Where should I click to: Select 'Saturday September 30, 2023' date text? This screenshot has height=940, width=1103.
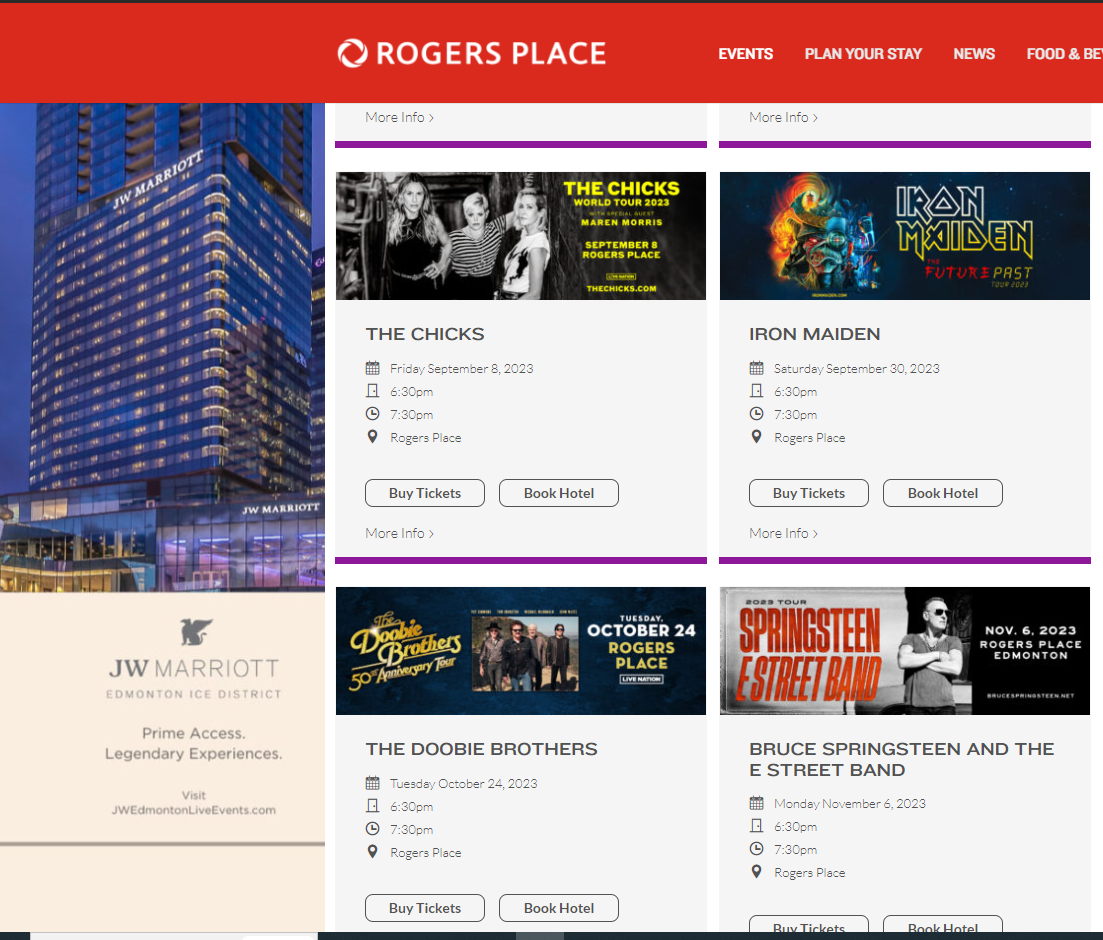tap(856, 369)
